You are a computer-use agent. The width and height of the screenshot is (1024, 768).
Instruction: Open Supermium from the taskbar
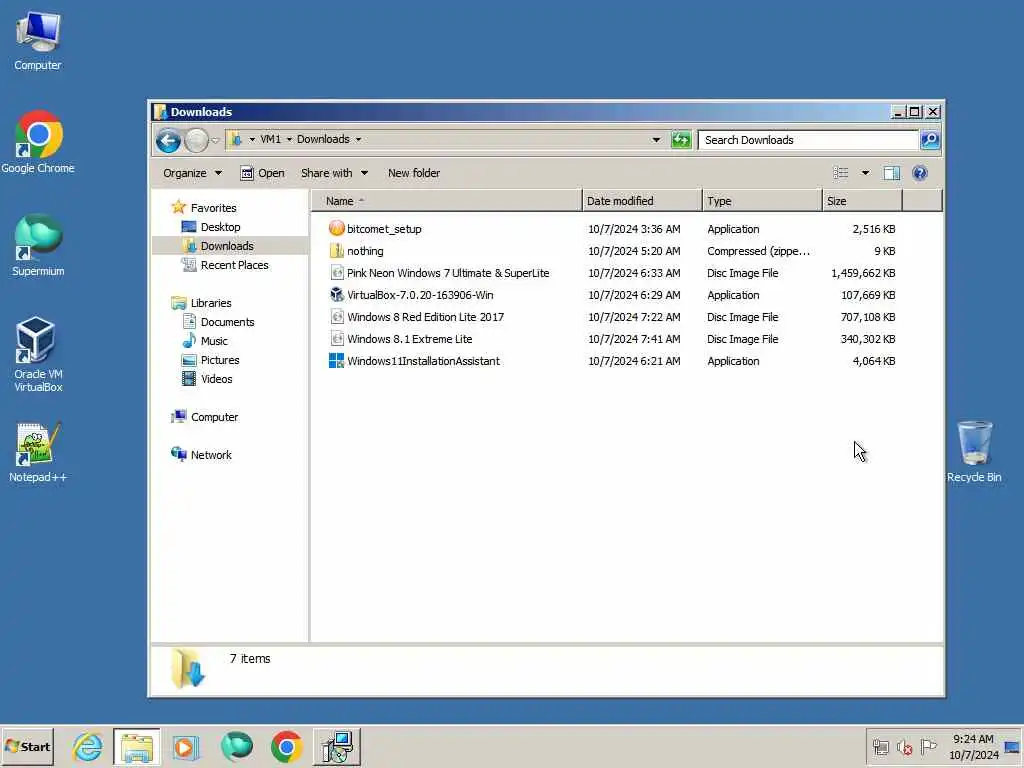coord(236,746)
